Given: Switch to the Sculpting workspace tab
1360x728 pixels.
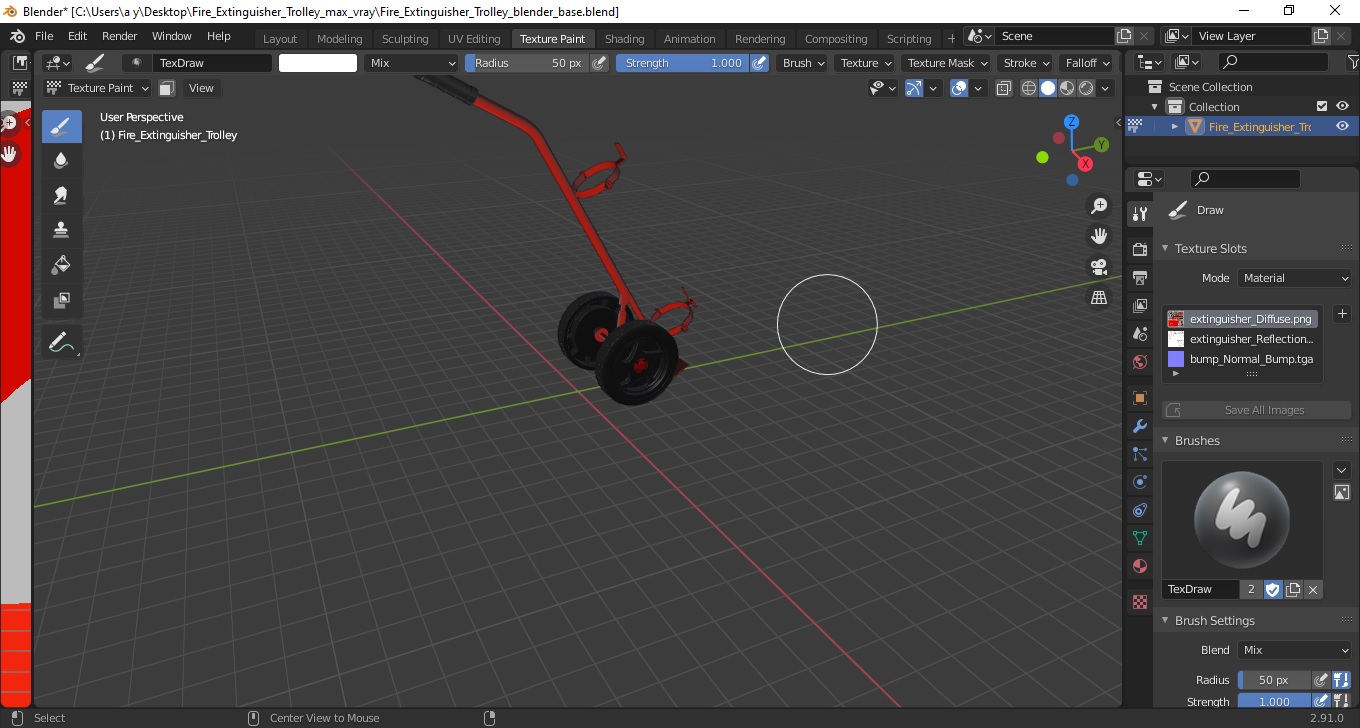Looking at the screenshot, I should [405, 39].
